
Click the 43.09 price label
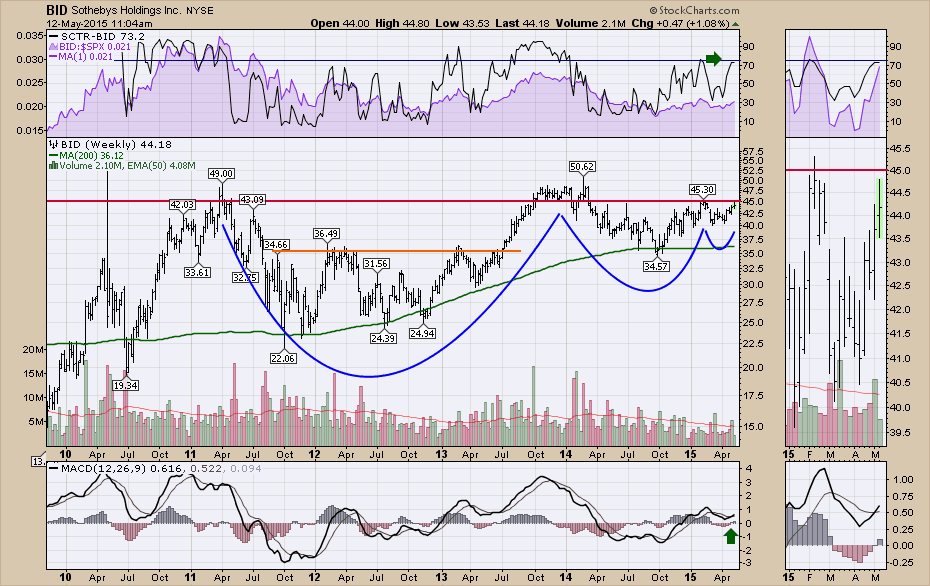tap(251, 200)
